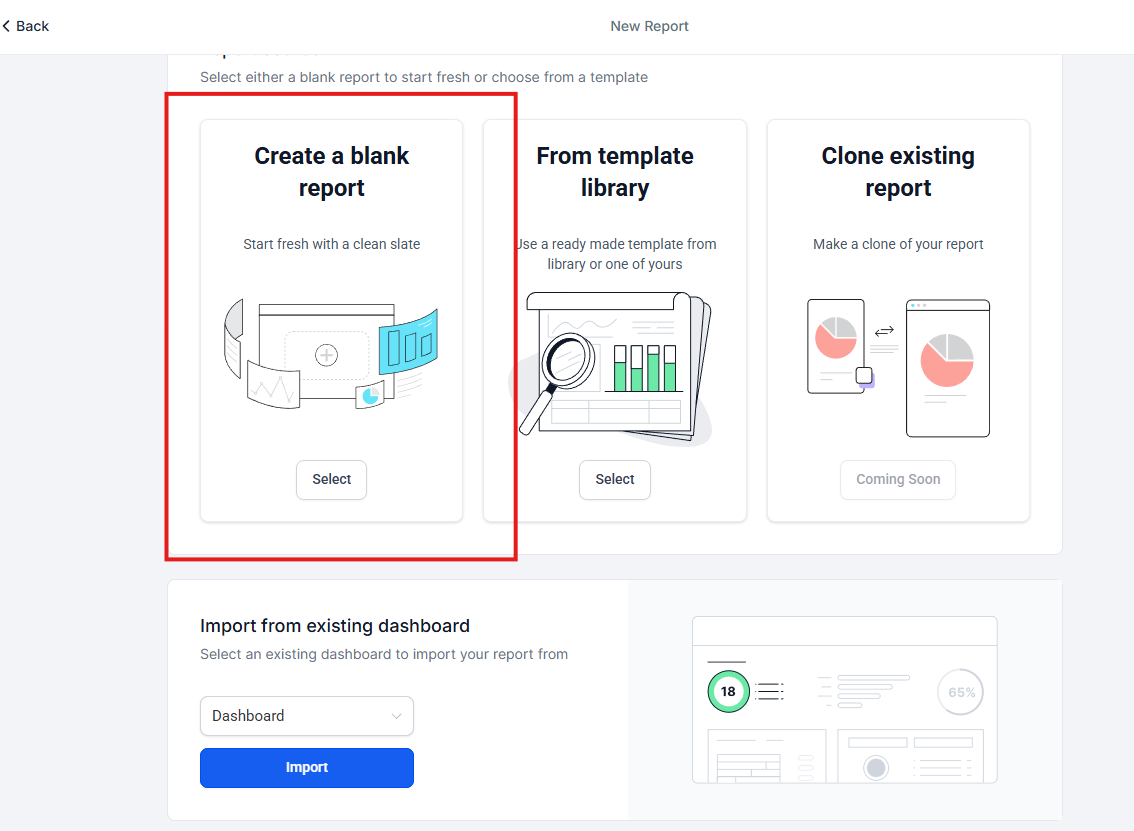Image resolution: width=1134 pixels, height=831 pixels.
Task: Click the swap arrows in clone report illustration
Action: pos(884,331)
